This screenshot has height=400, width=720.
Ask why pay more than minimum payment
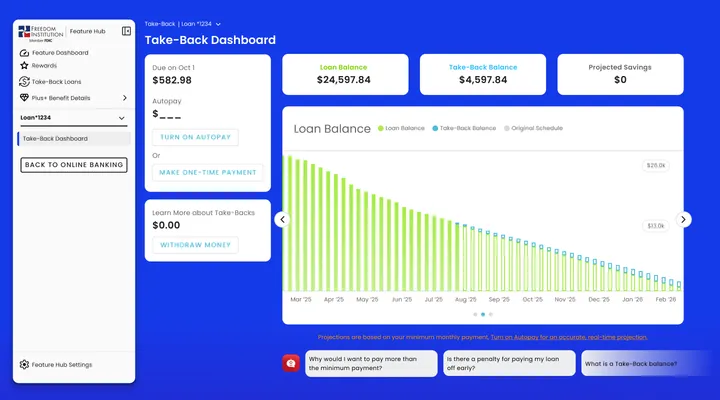click(x=371, y=363)
